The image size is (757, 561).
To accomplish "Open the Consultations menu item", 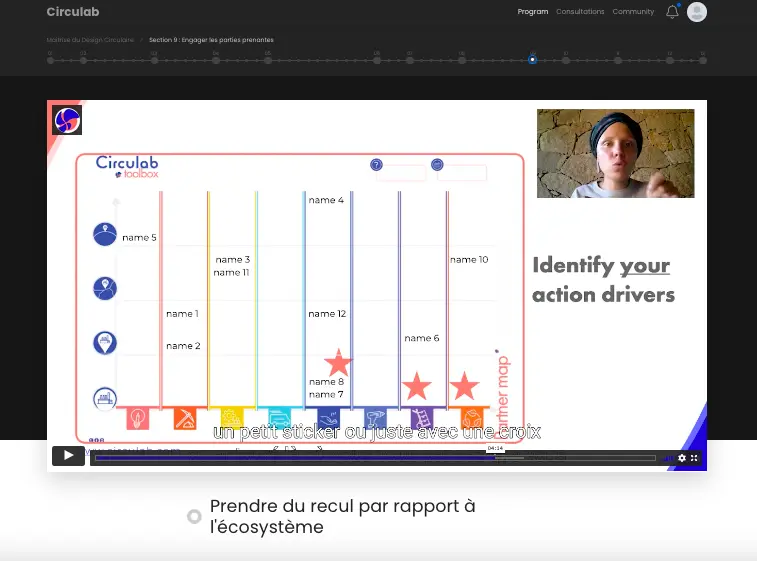I will tap(580, 12).
